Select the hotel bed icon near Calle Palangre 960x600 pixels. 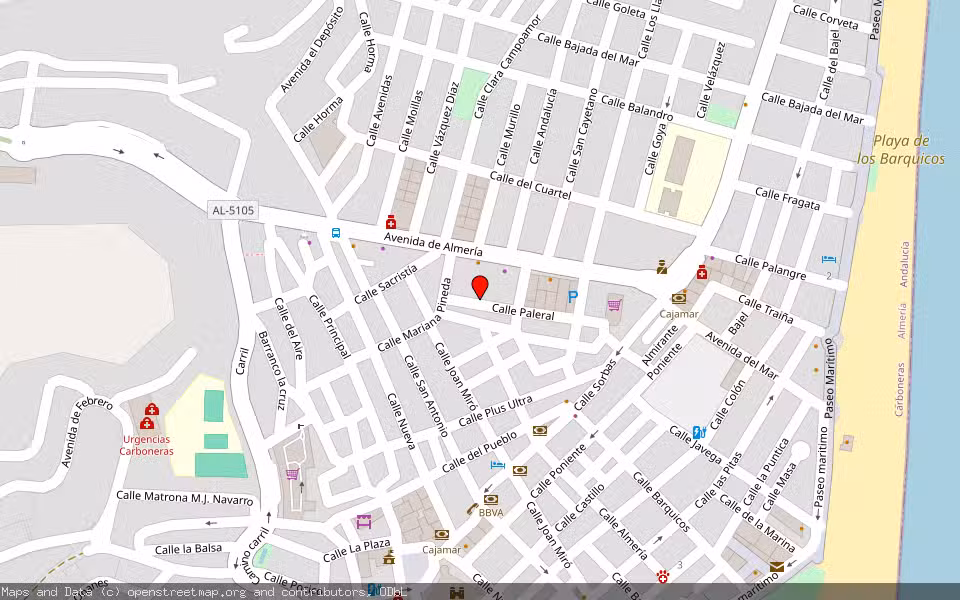829,260
